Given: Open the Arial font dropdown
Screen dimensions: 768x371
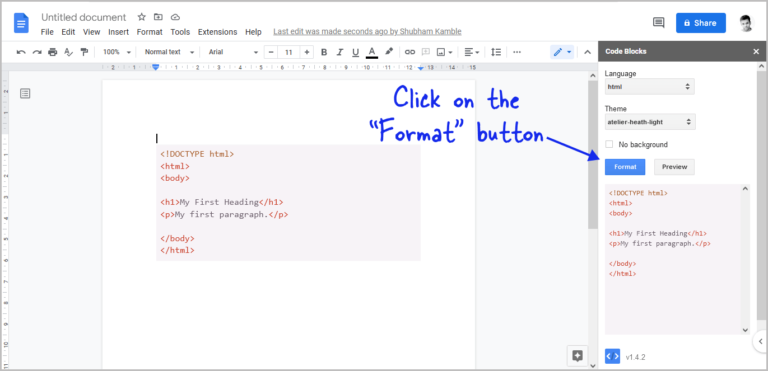Looking at the screenshot, I should coord(233,52).
